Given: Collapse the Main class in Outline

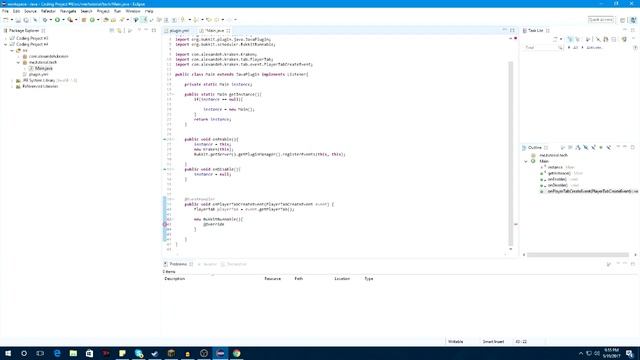Looking at the screenshot, I should click(x=526, y=162).
